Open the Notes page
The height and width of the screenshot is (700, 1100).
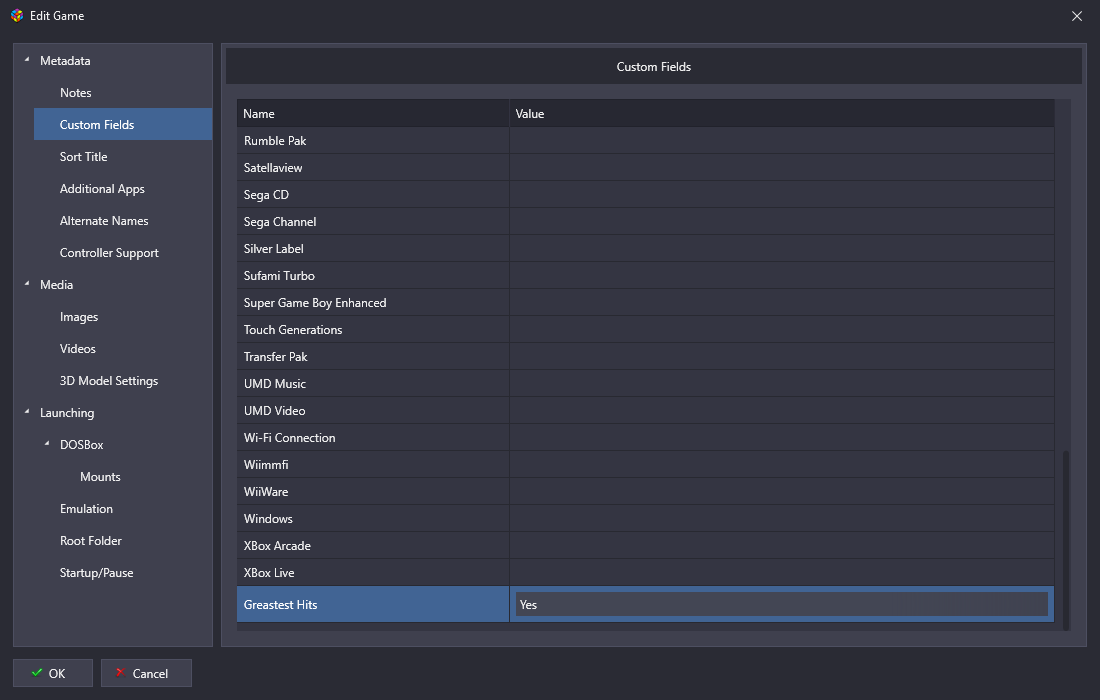[76, 93]
